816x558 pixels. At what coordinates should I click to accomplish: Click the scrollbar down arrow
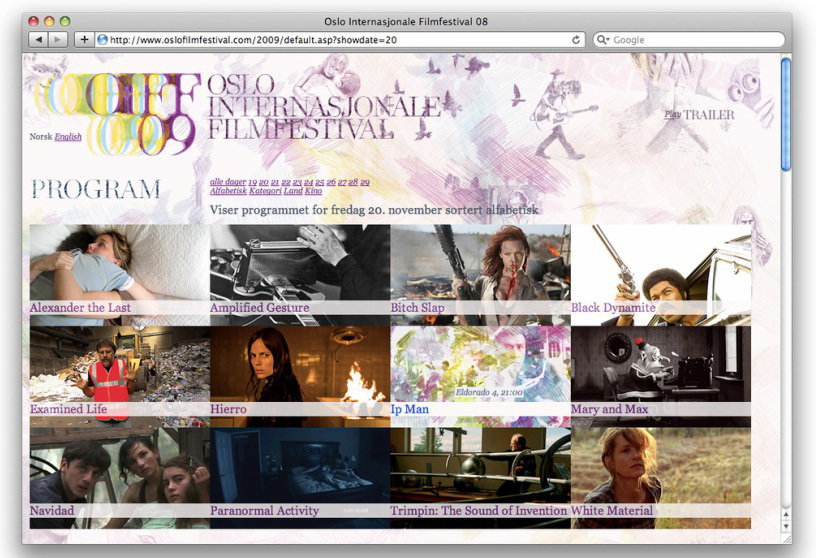(x=786, y=526)
